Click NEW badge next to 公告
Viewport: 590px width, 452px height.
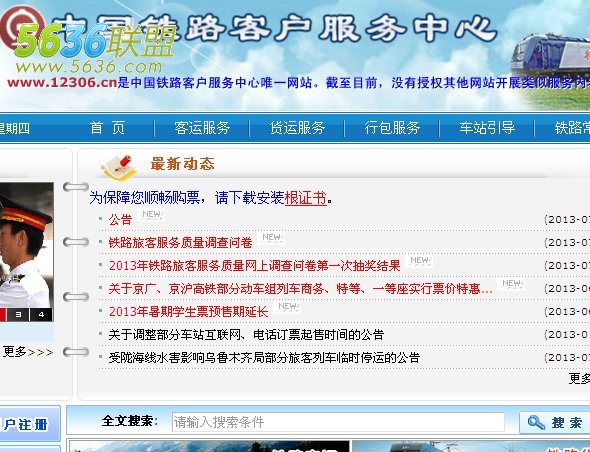point(151,215)
